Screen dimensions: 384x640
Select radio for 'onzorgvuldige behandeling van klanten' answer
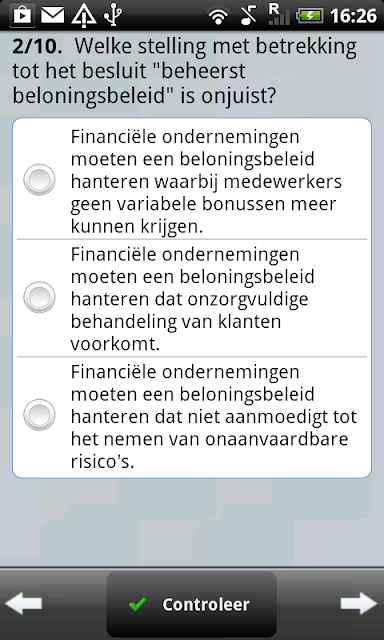(x=39, y=297)
